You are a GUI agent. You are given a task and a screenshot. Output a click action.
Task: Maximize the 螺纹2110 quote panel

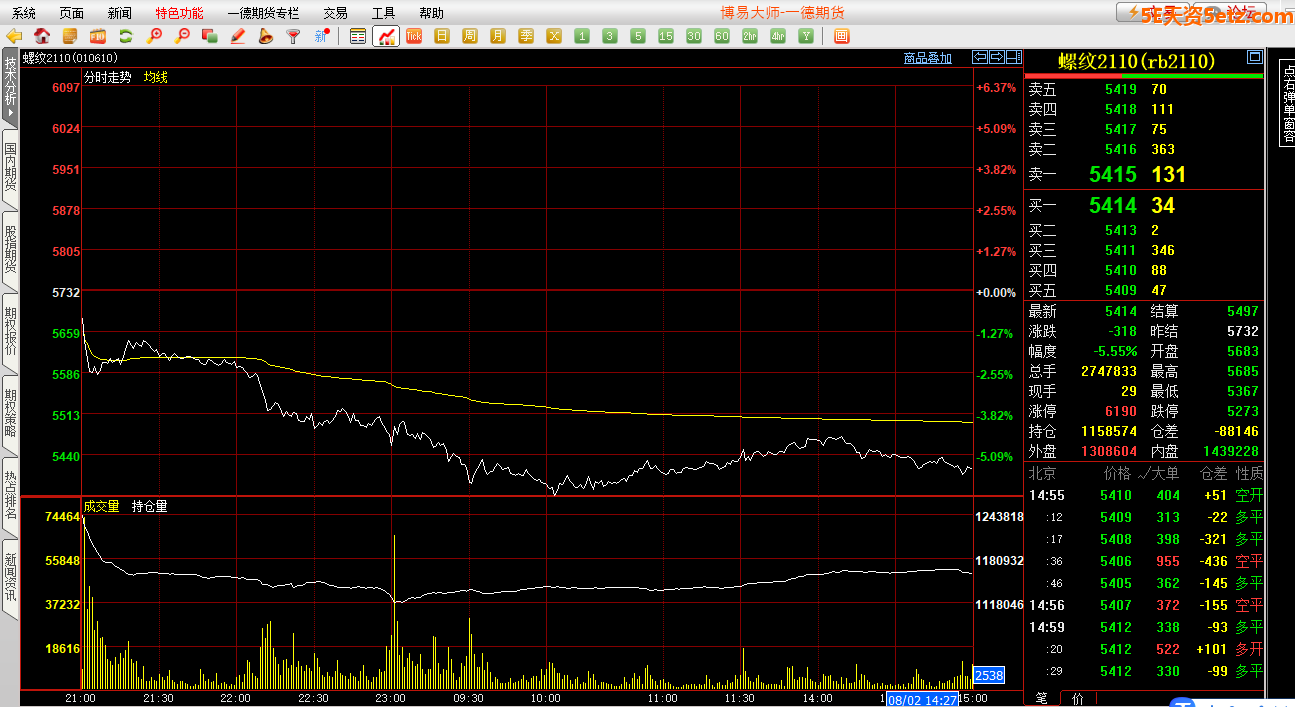[x=1254, y=58]
